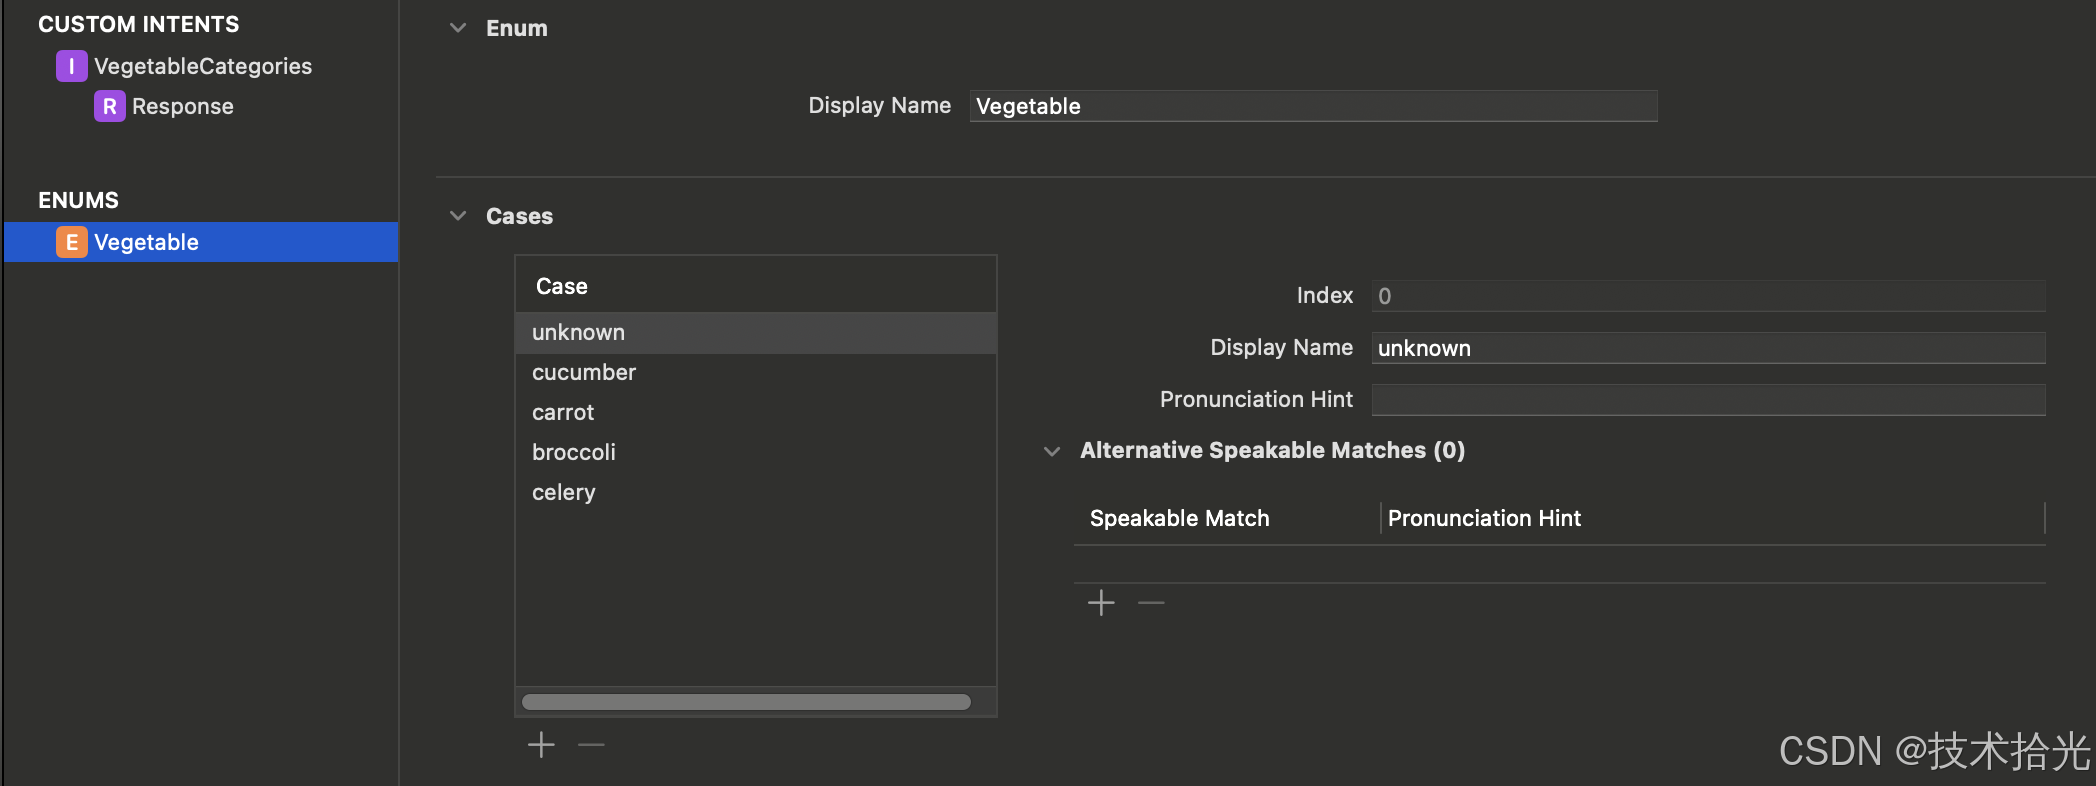
Task: Edit the enum Display Name field
Action: (x=1313, y=106)
